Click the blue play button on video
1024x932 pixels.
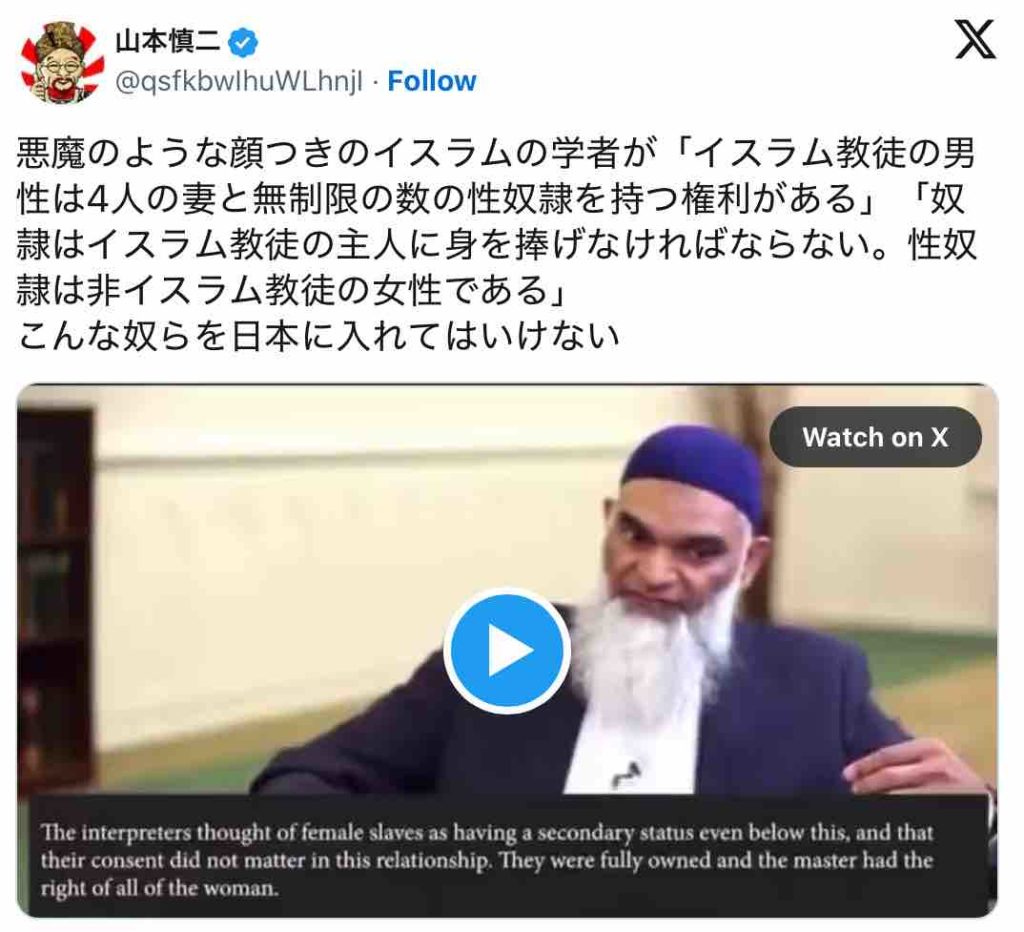point(507,651)
